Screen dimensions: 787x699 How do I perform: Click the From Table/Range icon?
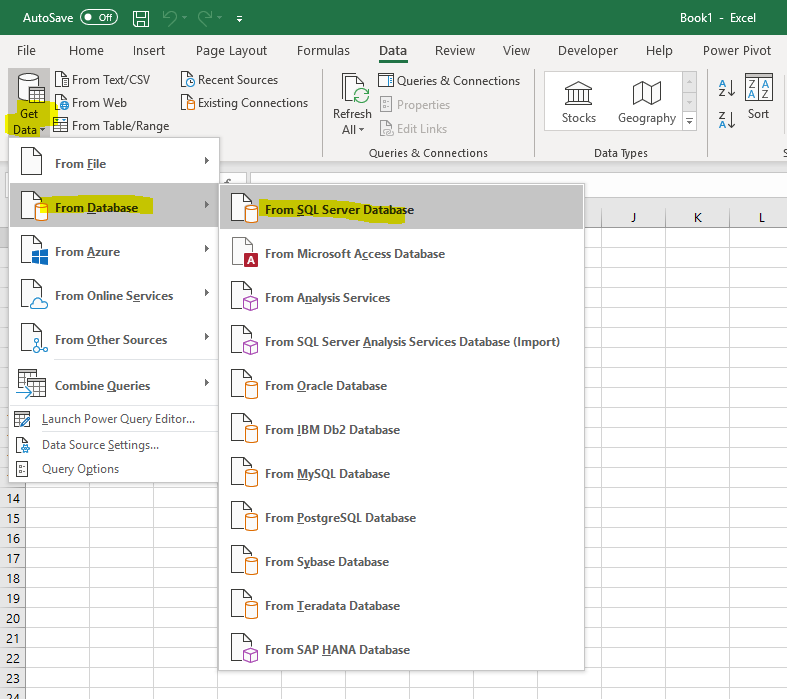click(x=61, y=125)
